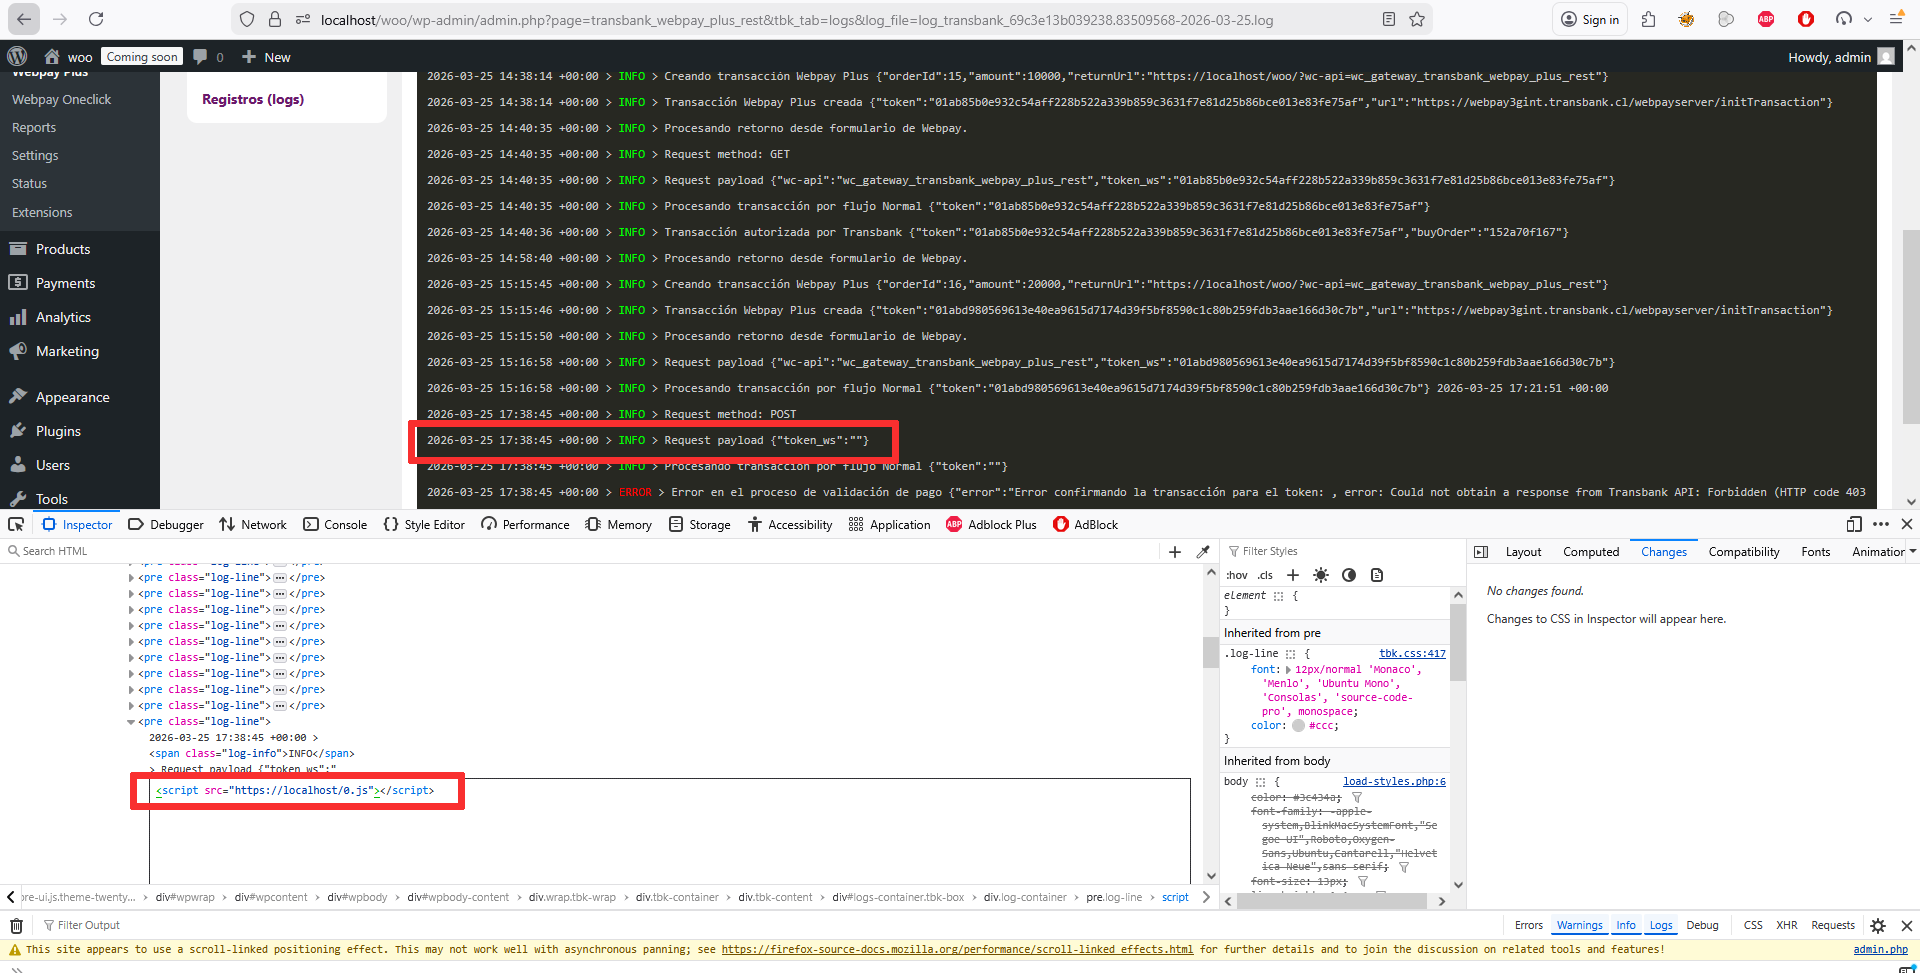Toggle :hov pseudo-class panel

[x=1237, y=575]
